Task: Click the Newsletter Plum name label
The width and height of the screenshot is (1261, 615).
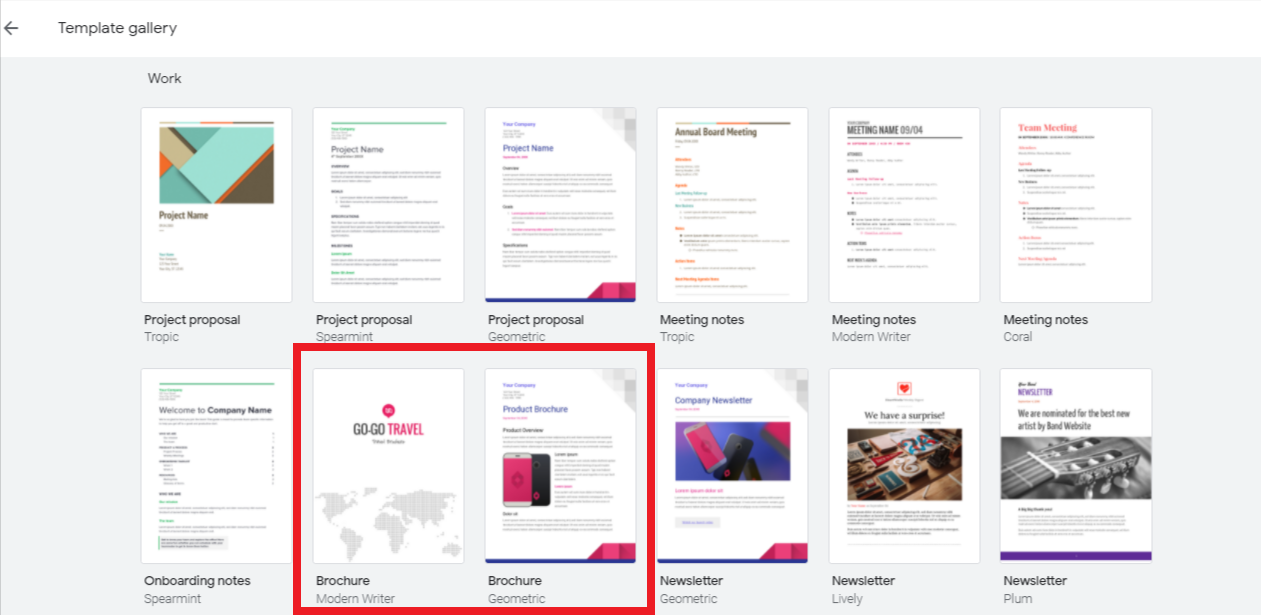Action: (x=1034, y=580)
